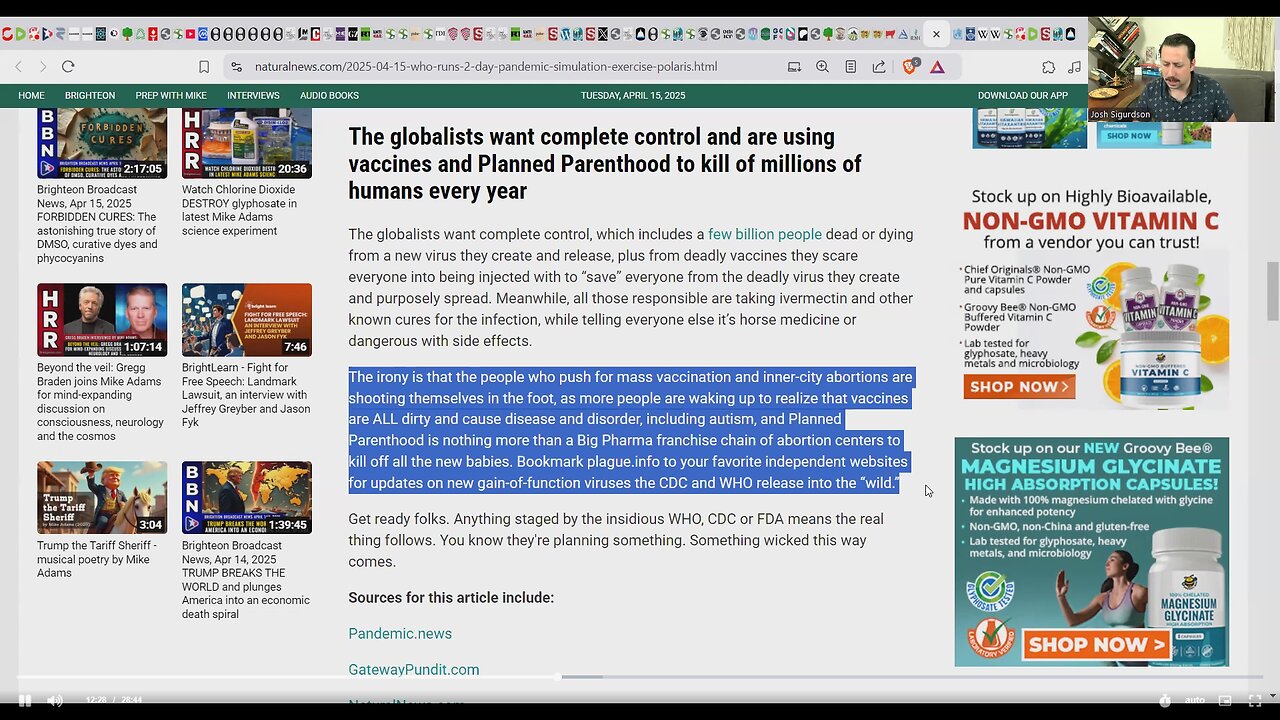
Task: Click Magnesium Glycinate ad SHOP NOW button
Action: point(1096,645)
